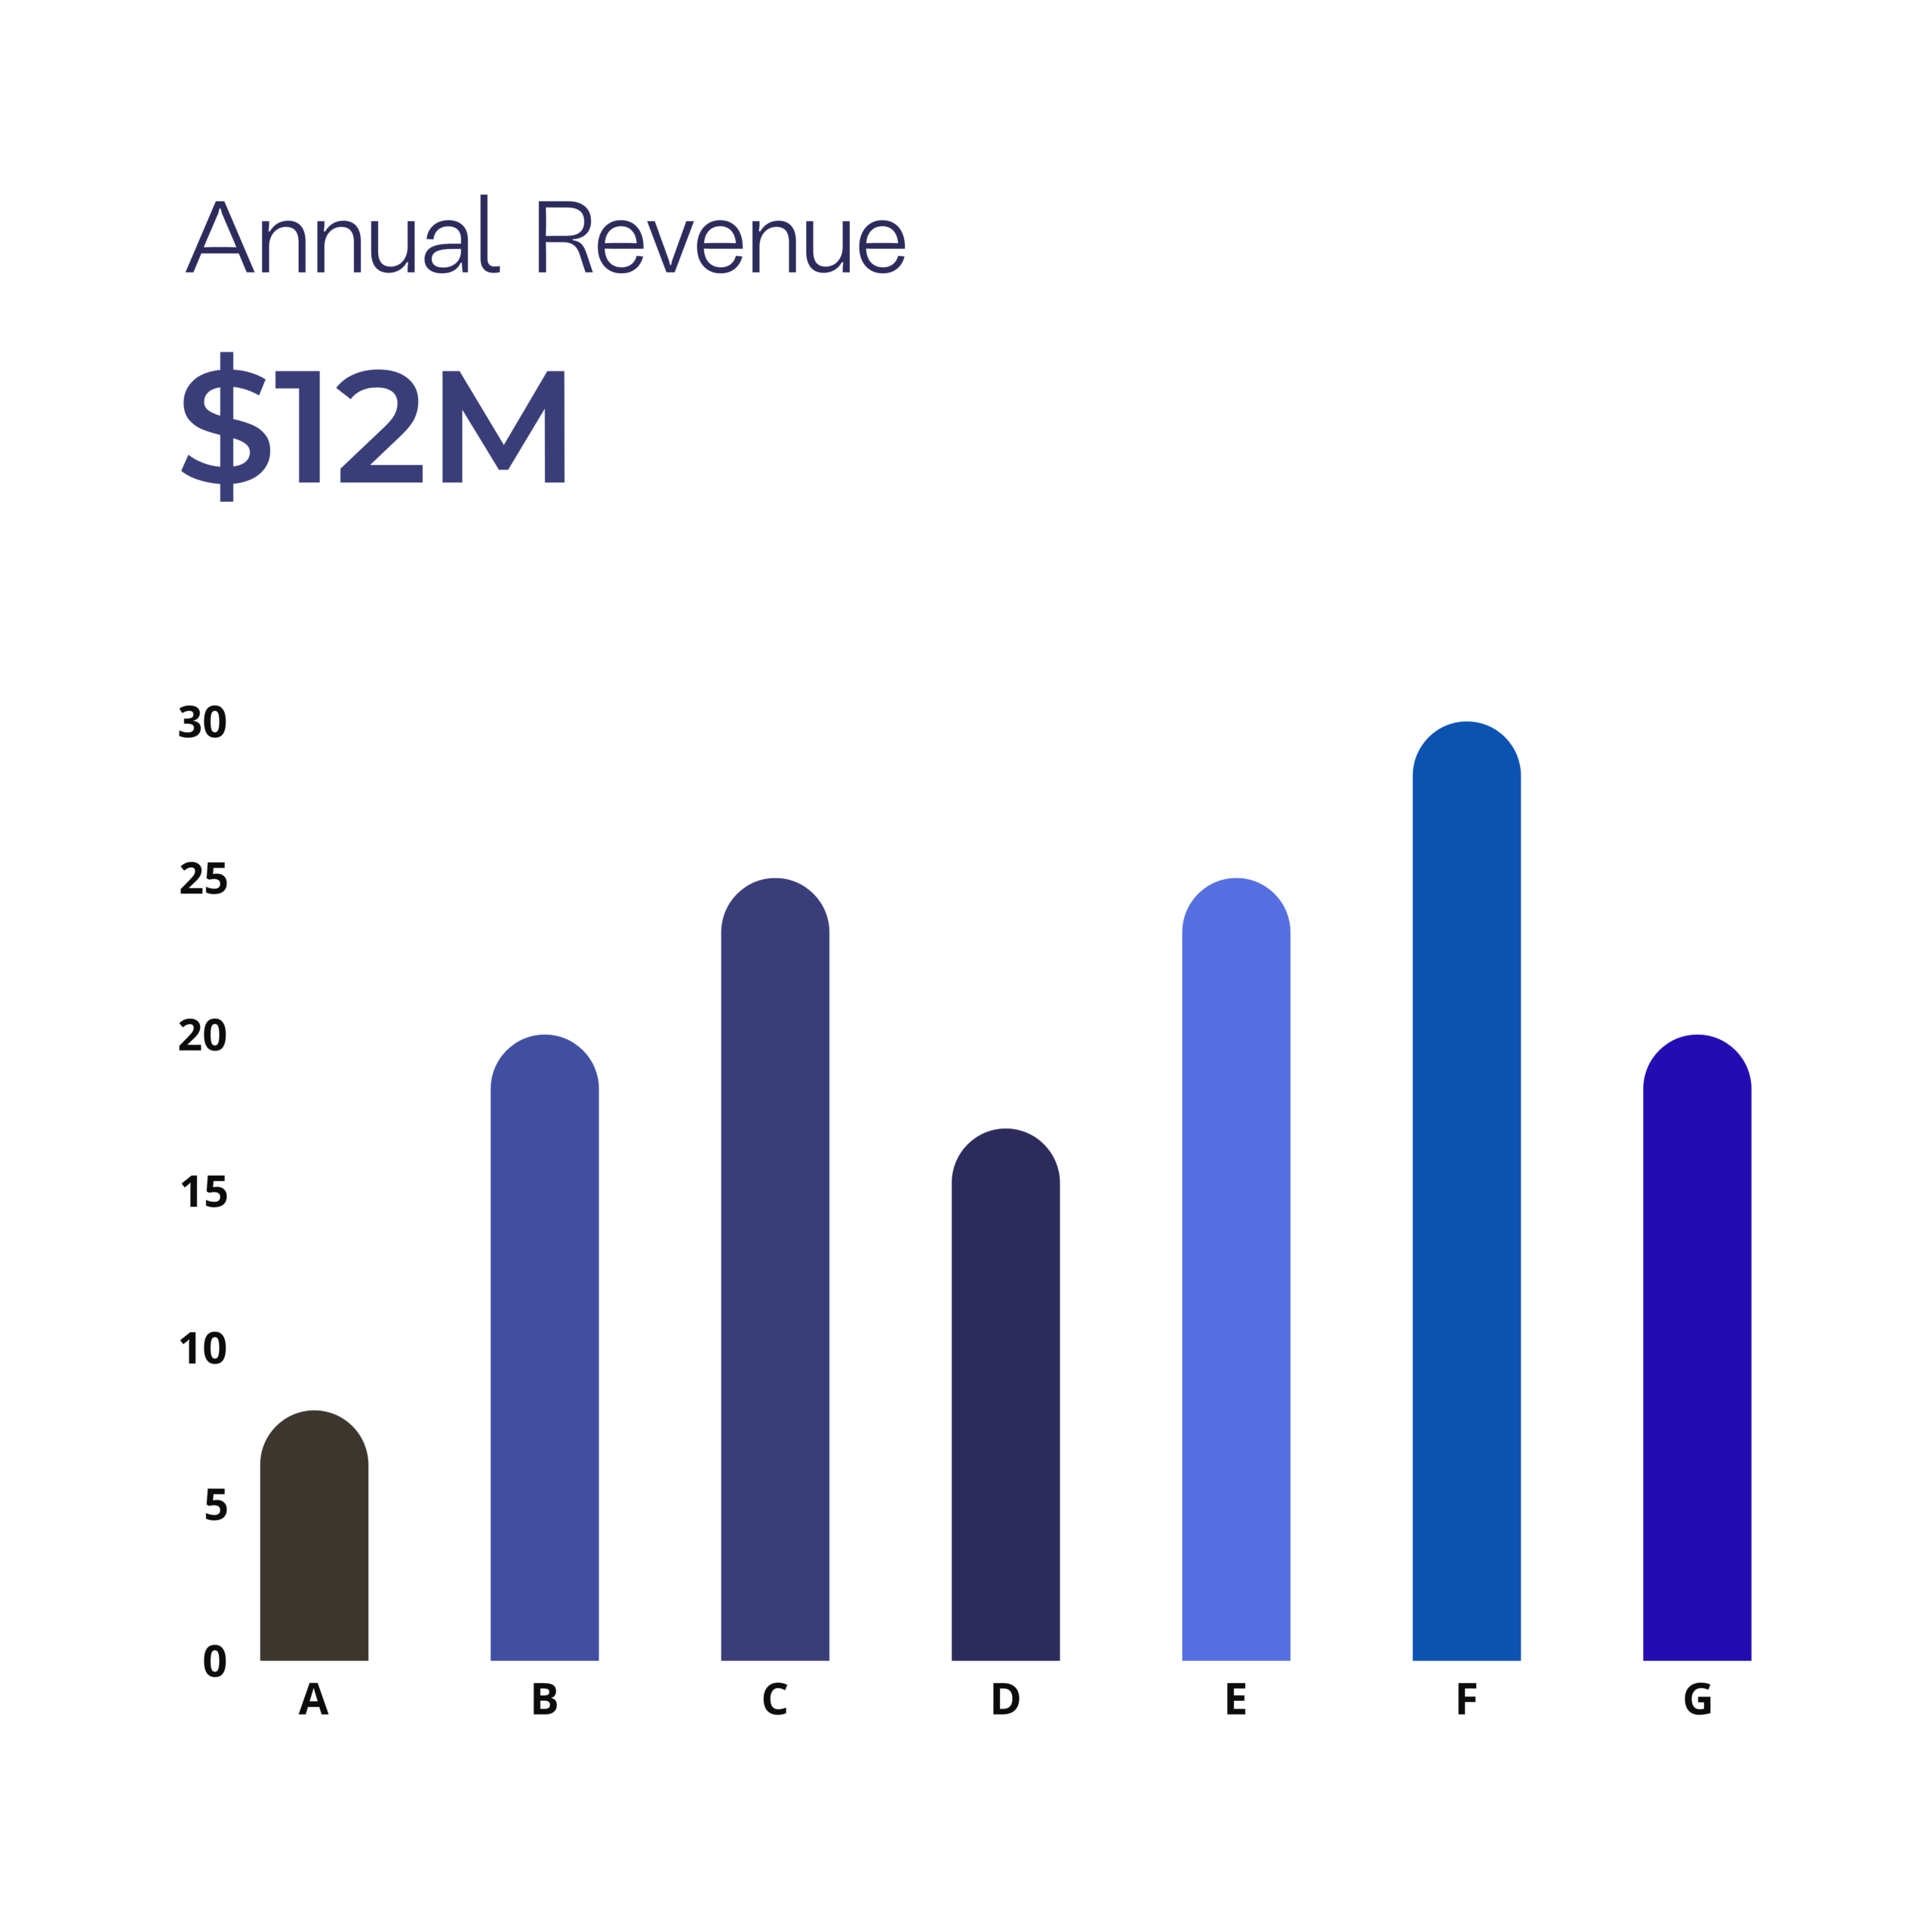1932x1932 pixels.
Task: Click the x-axis letter F label
Action: [x=1466, y=1699]
